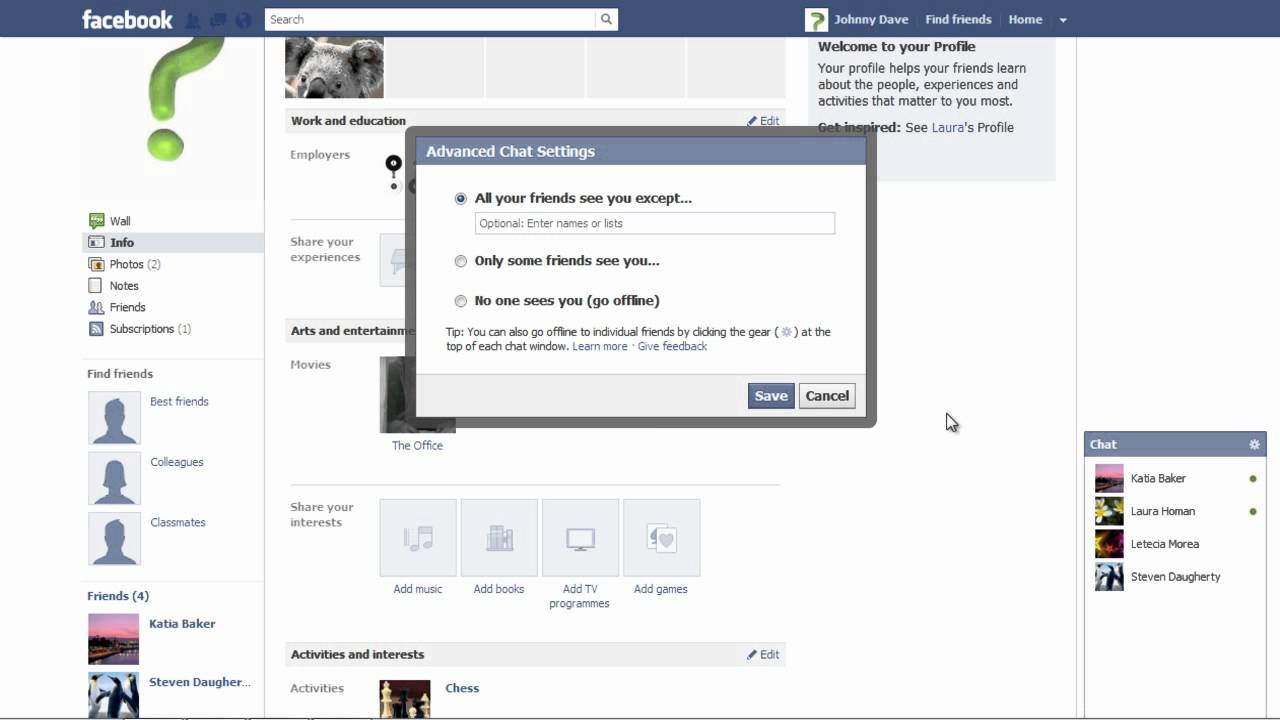Image resolution: width=1280 pixels, height=720 pixels.
Task: Click the Subscriptions RSS icon in sidebar
Action: tap(96, 329)
